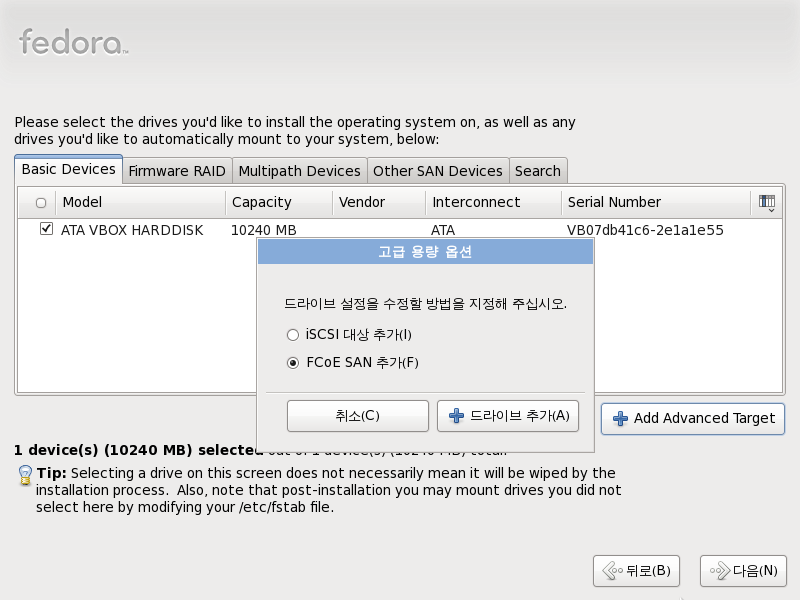Click the Fedora logo
This screenshot has width=800, height=600.
pos(73,42)
